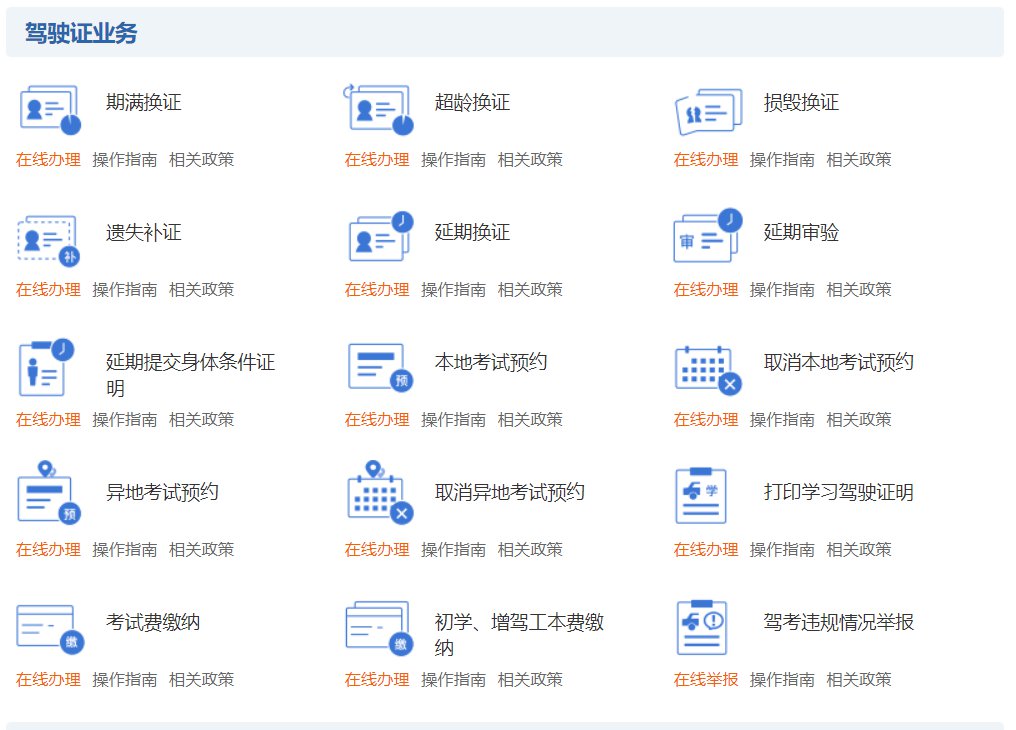Screen dimensions: 1016x730
Task: Click 在线办理 under 本地考试预约
Action: click(x=377, y=420)
